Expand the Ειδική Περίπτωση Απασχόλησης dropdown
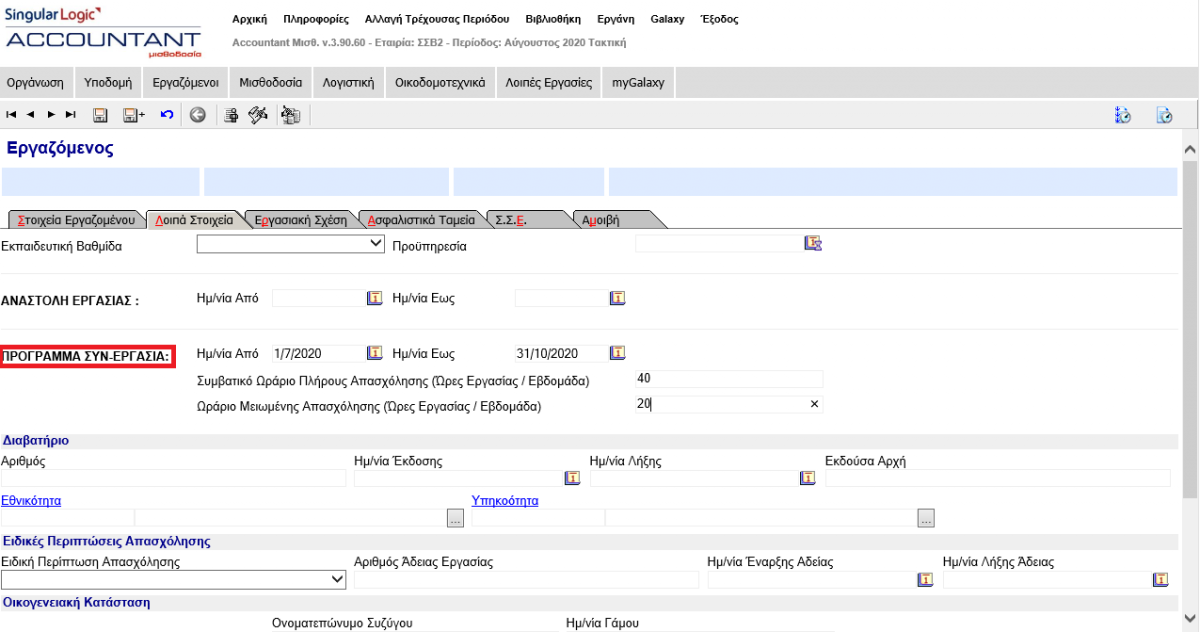The height and width of the screenshot is (632, 1200). tap(337, 579)
